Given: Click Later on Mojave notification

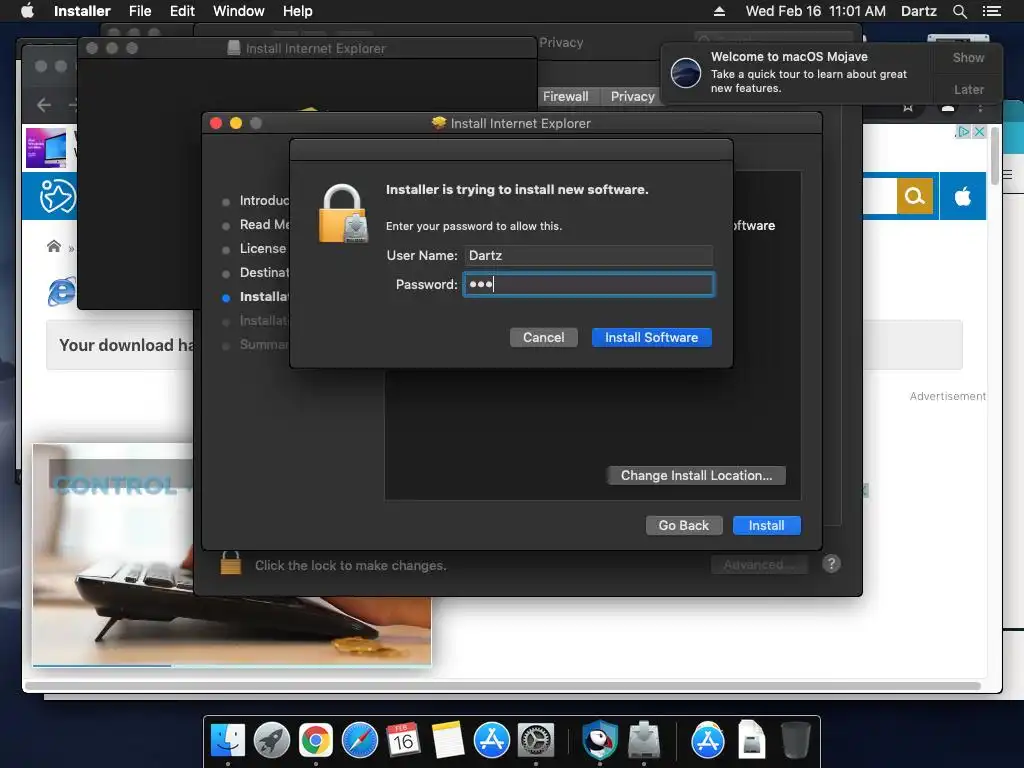Looking at the screenshot, I should (968, 89).
